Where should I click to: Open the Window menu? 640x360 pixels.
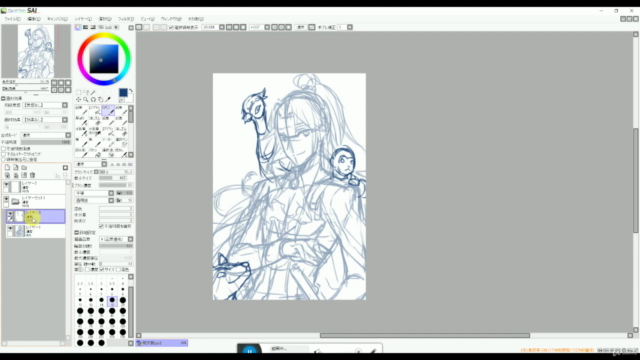(171, 19)
